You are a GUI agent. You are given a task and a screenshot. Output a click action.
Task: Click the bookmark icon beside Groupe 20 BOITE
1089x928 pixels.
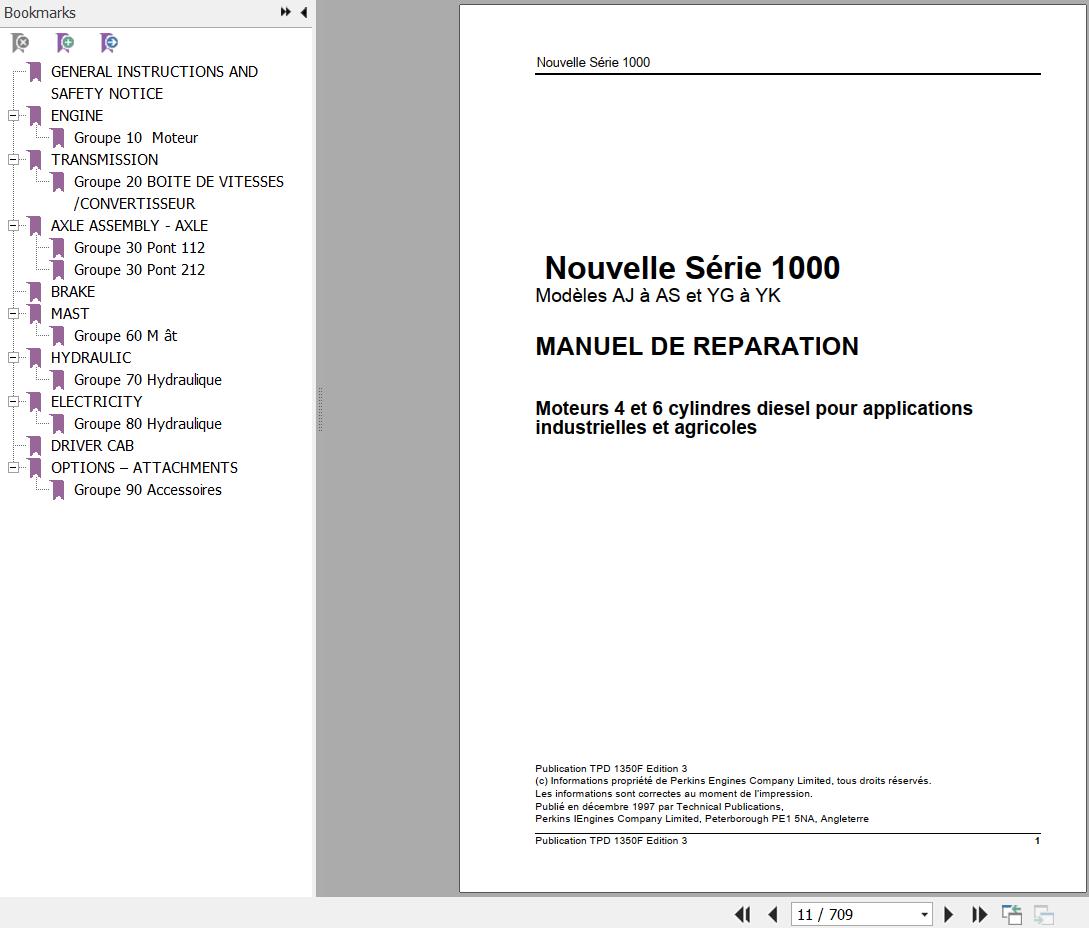click(x=58, y=183)
